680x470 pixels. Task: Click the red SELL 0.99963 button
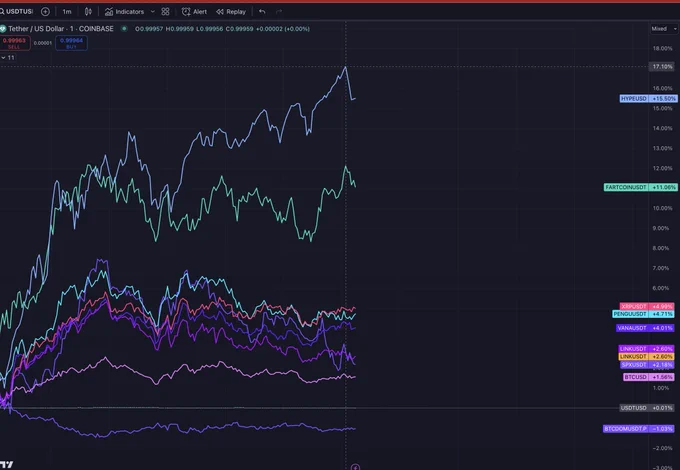tap(14, 43)
